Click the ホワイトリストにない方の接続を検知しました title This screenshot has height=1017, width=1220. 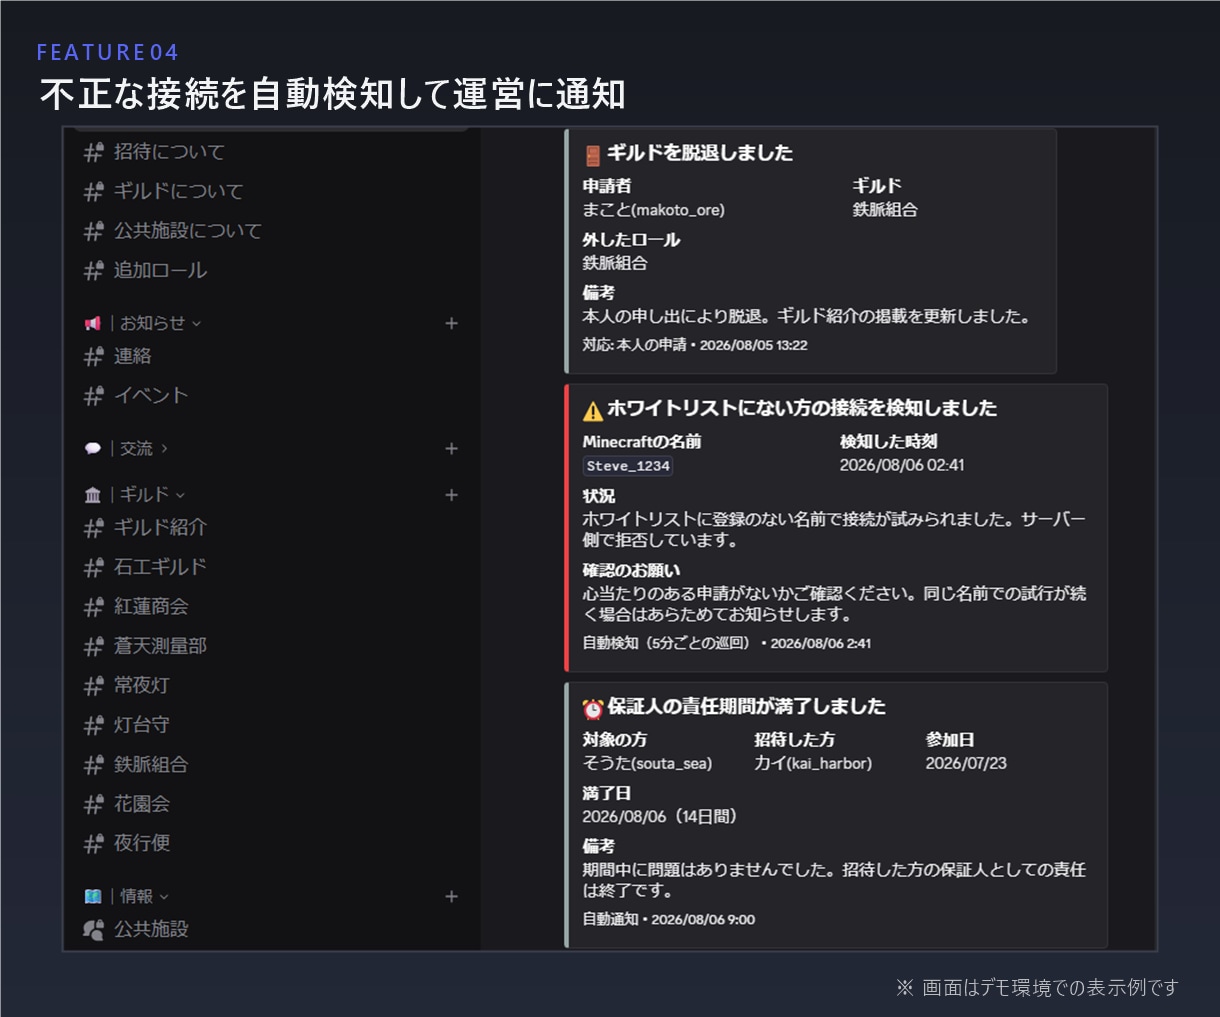coord(802,408)
